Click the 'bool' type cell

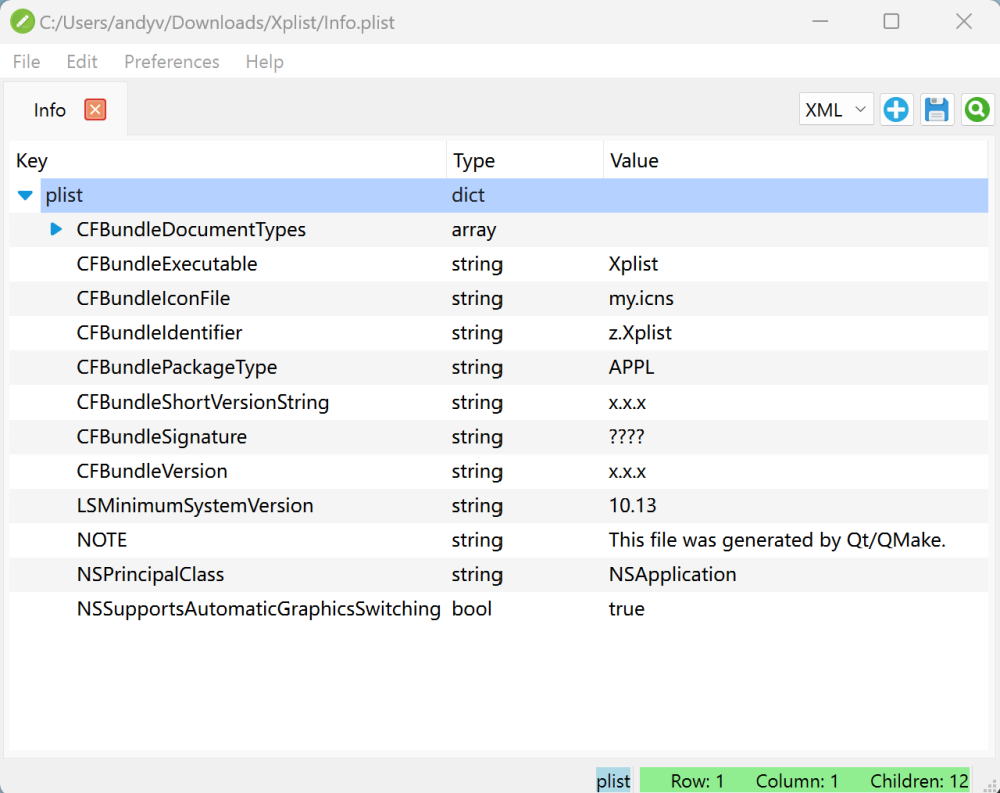click(x=471, y=609)
